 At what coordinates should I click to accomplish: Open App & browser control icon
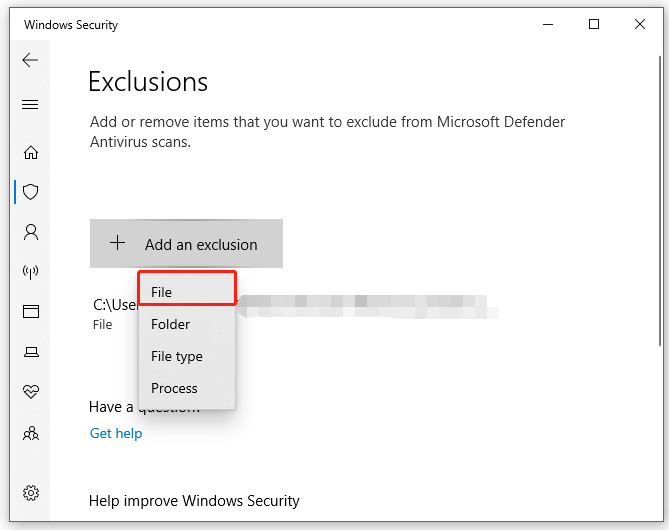click(31, 312)
